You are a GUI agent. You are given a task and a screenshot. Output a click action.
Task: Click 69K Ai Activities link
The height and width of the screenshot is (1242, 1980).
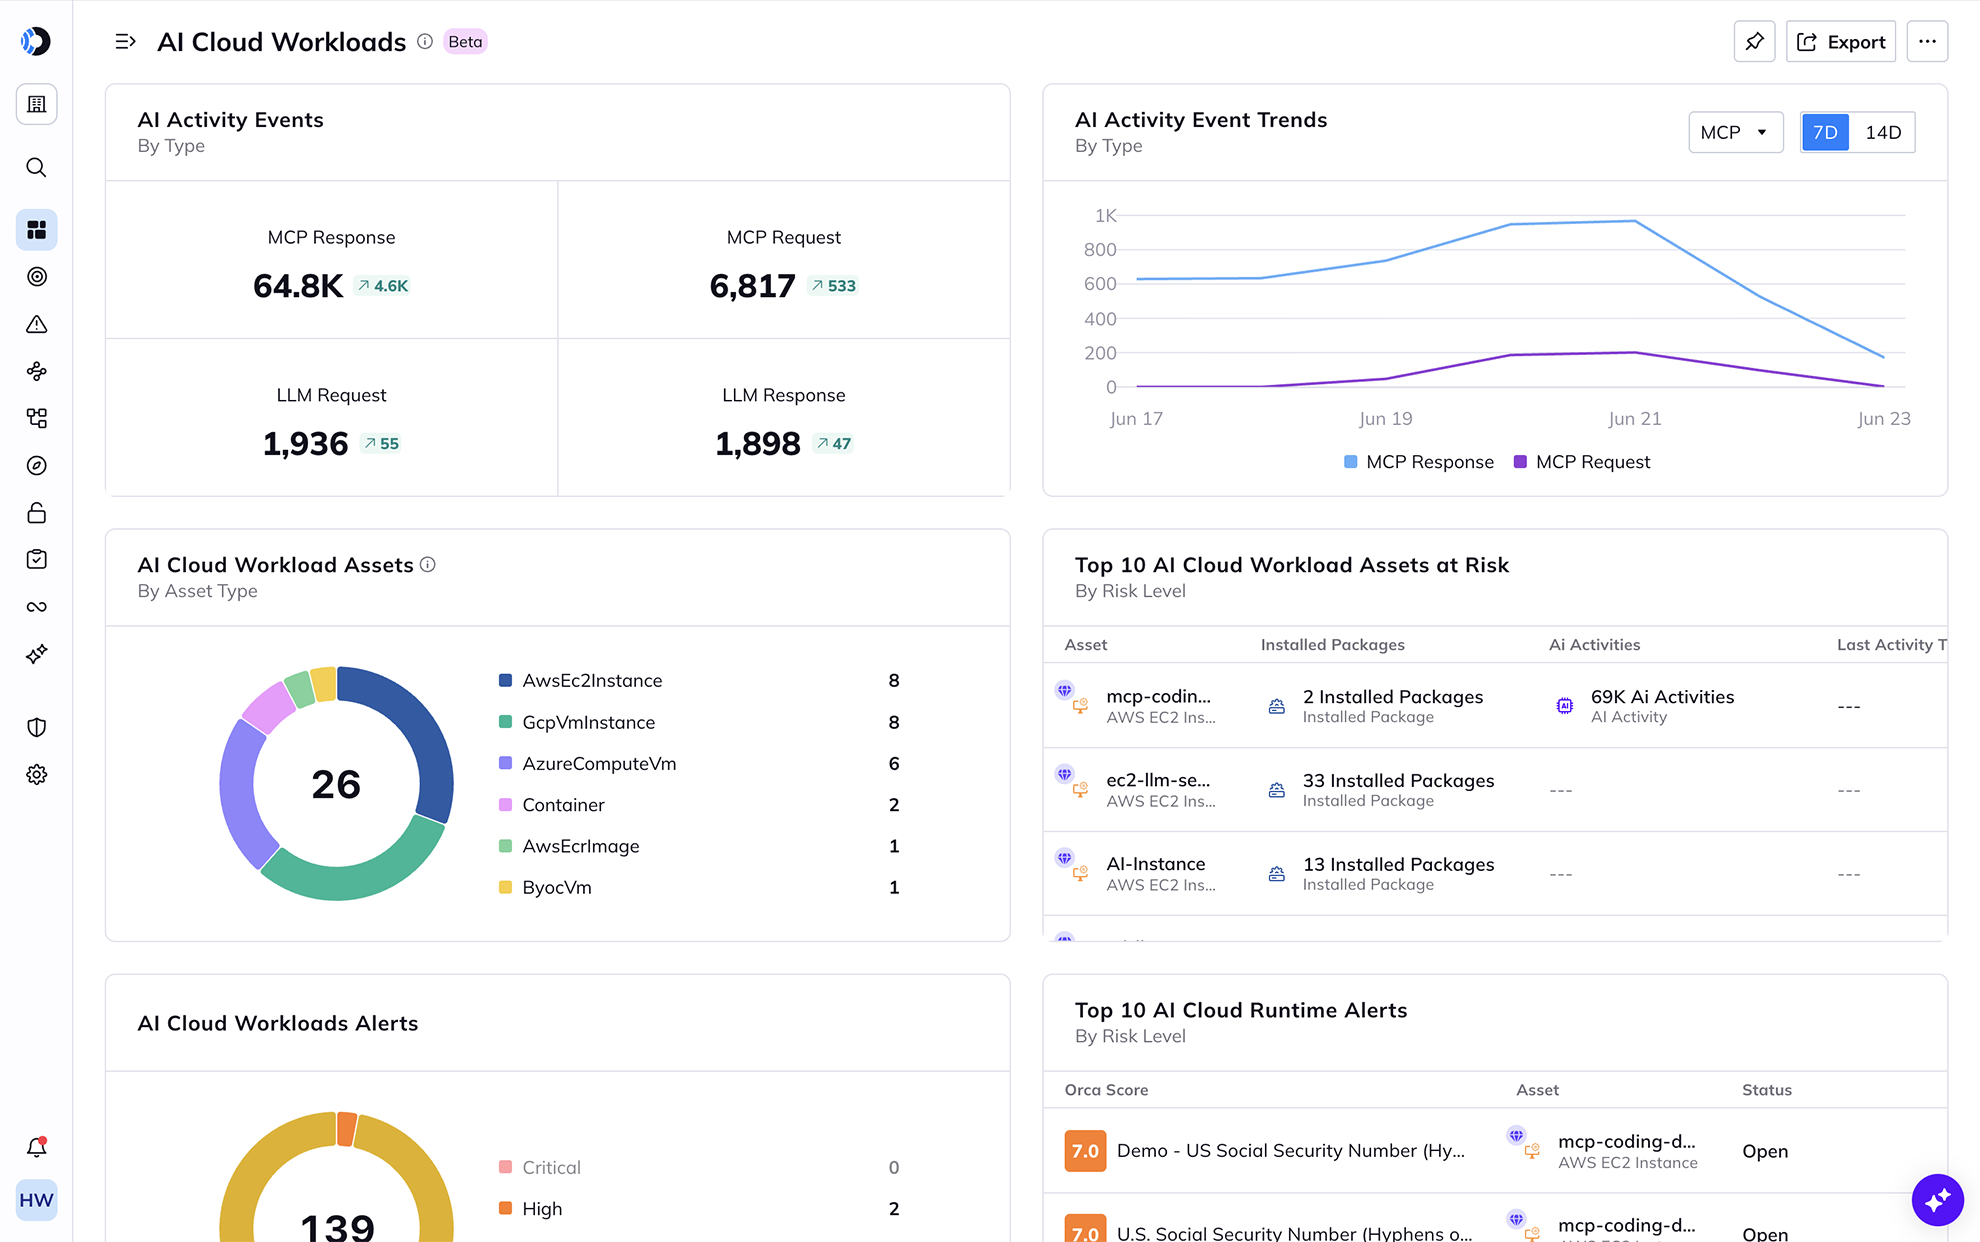point(1662,697)
